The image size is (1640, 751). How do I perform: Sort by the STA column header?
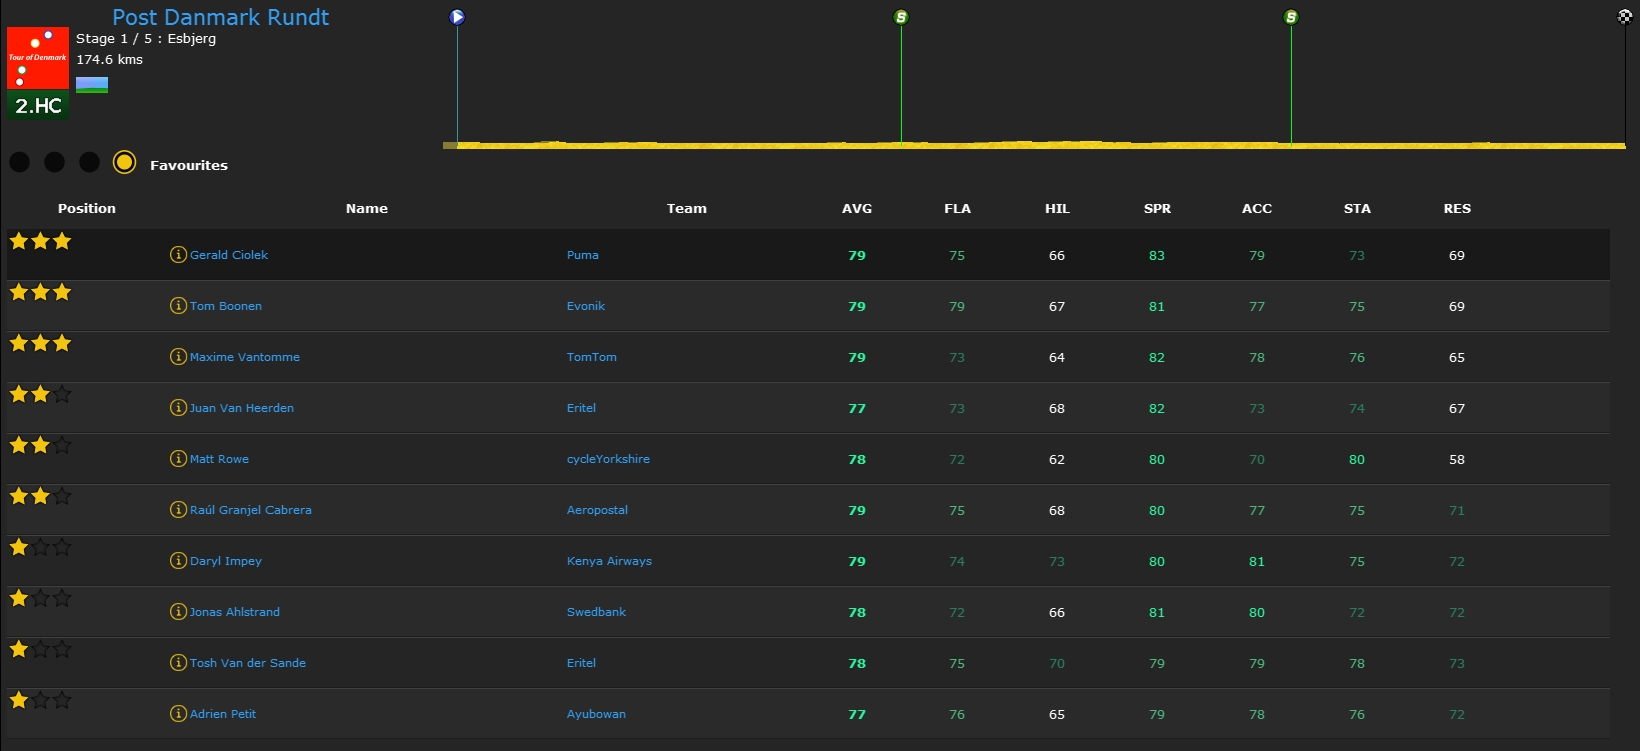[1357, 208]
